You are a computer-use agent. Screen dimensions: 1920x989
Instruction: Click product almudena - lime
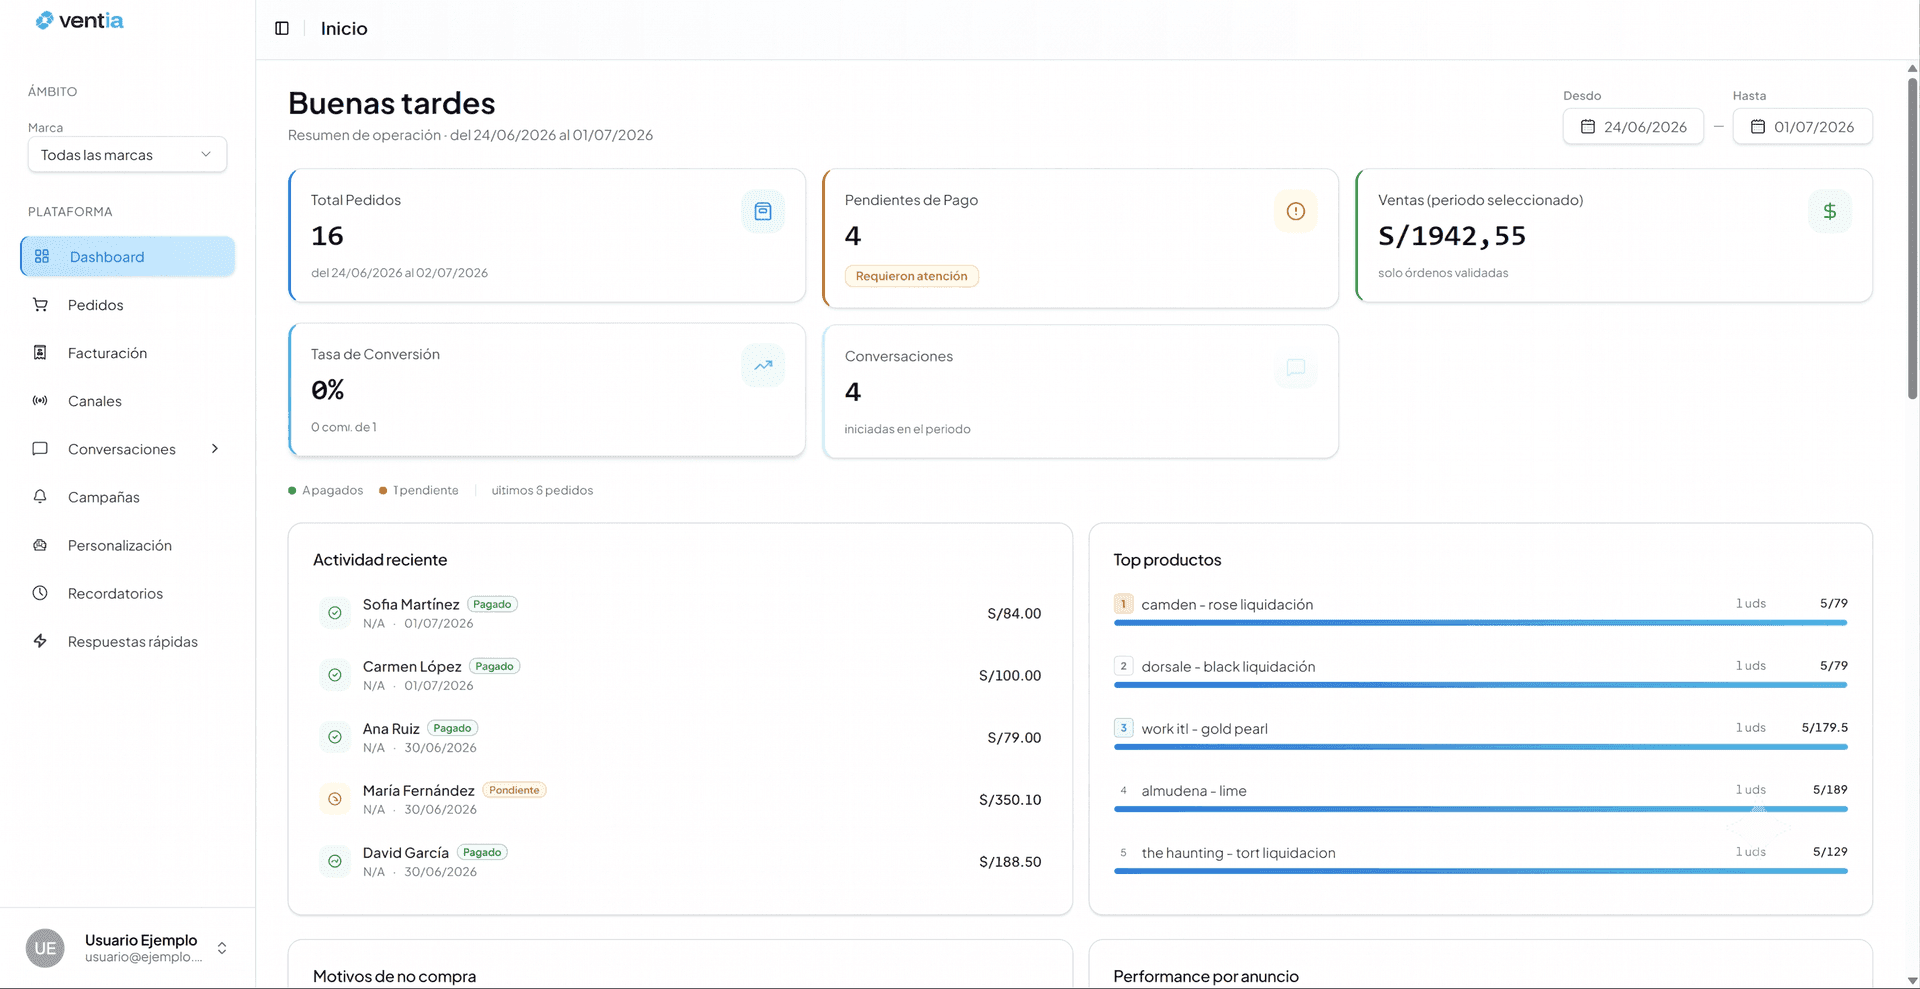pyautogui.click(x=1194, y=791)
